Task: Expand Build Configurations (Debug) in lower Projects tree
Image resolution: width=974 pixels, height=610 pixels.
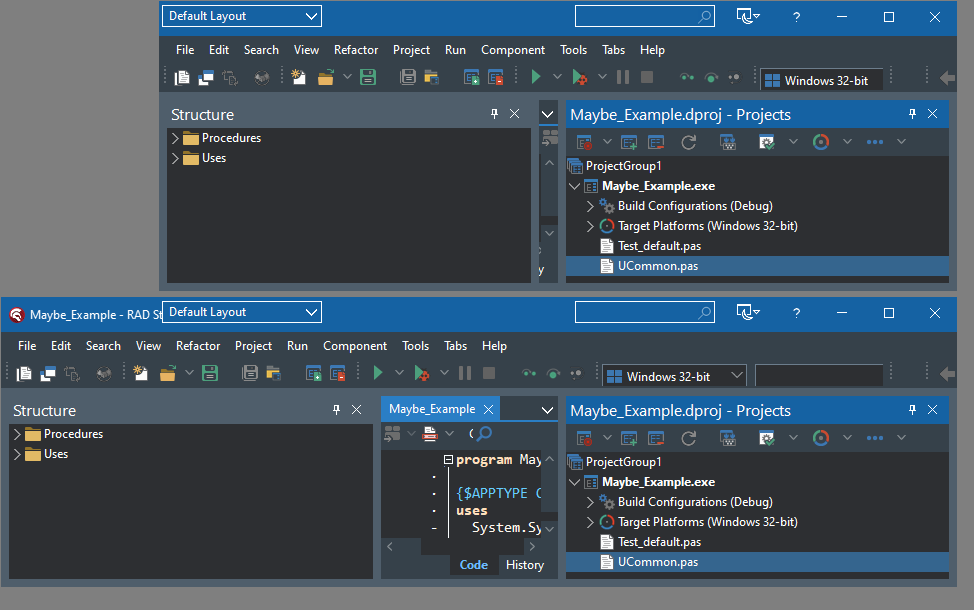Action: [590, 502]
